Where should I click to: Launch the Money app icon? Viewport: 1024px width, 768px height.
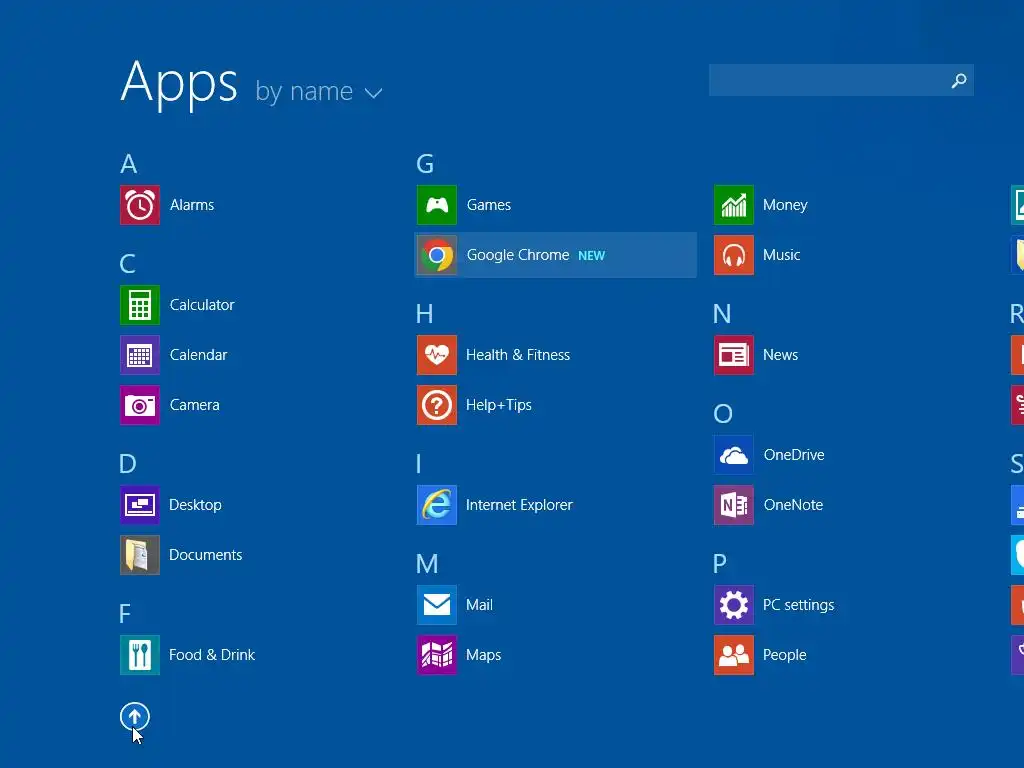pyautogui.click(x=734, y=205)
